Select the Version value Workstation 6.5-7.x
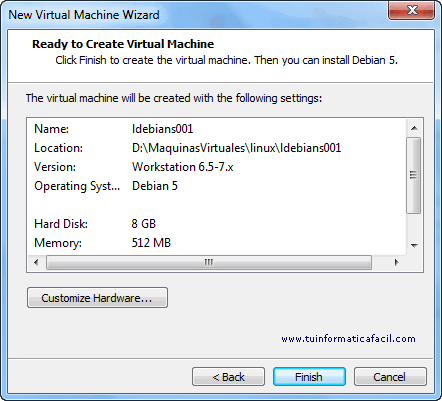The width and height of the screenshot is (442, 401). pos(182,167)
